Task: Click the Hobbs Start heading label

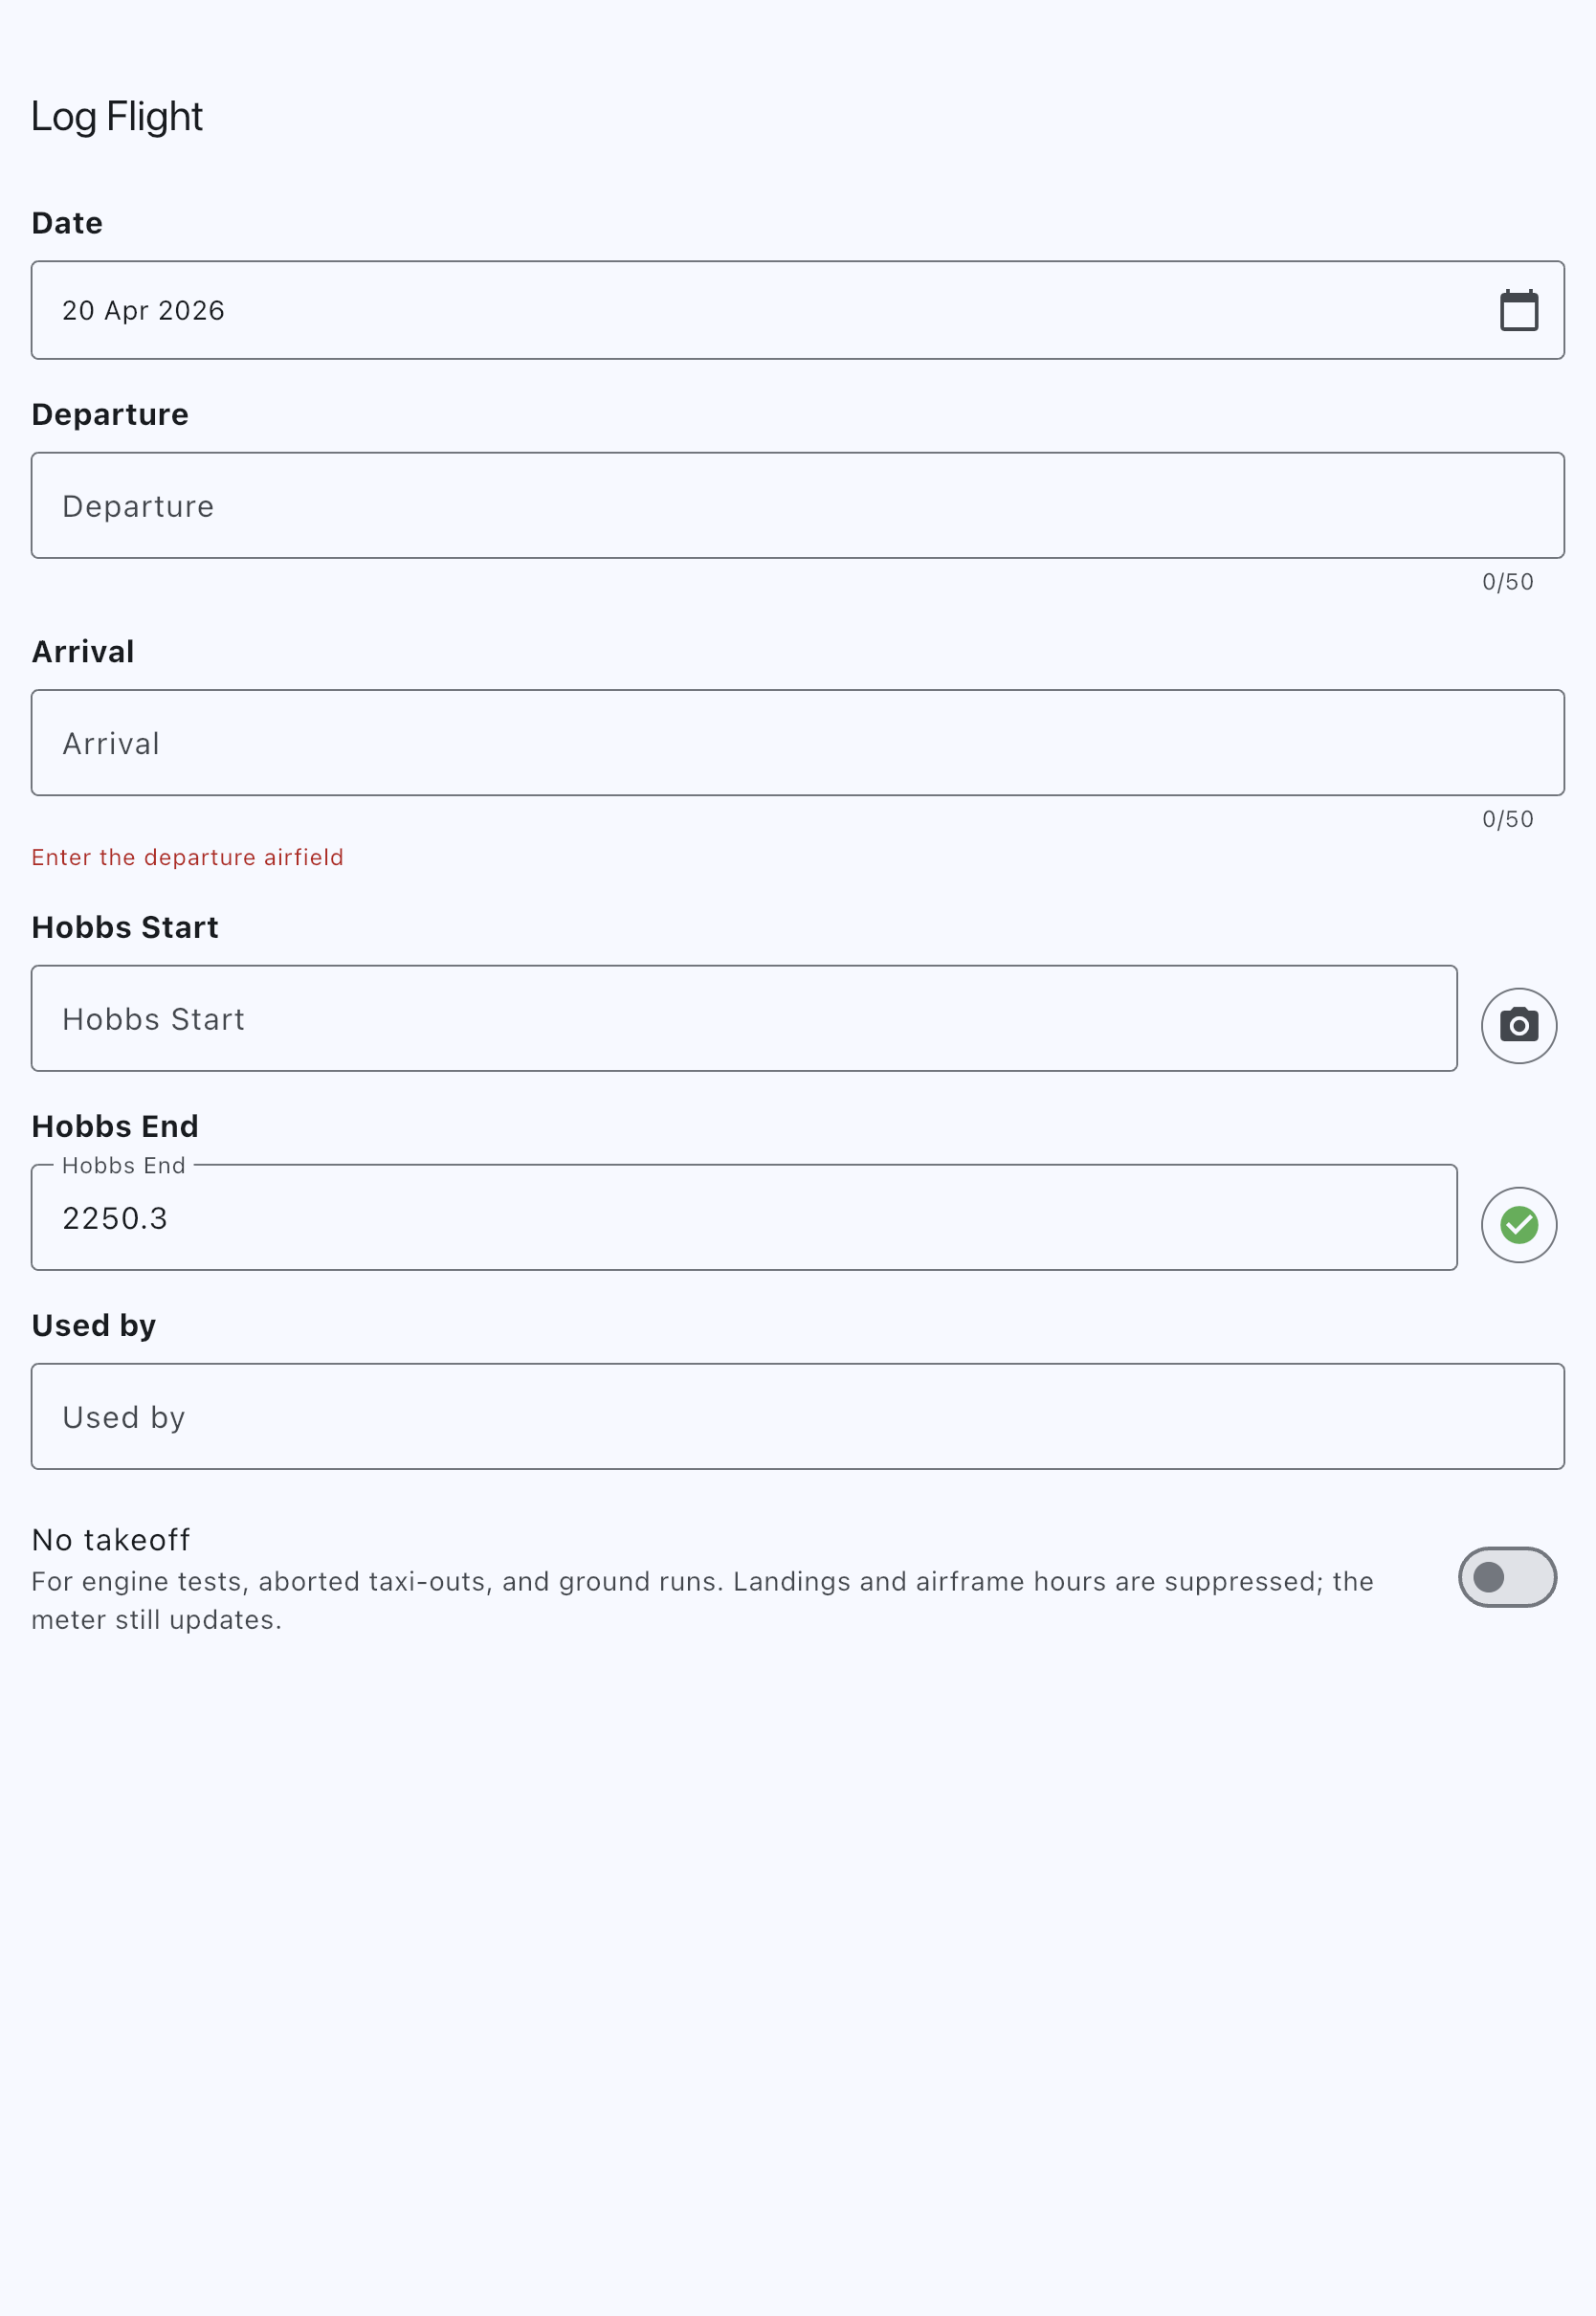Action: pos(125,927)
